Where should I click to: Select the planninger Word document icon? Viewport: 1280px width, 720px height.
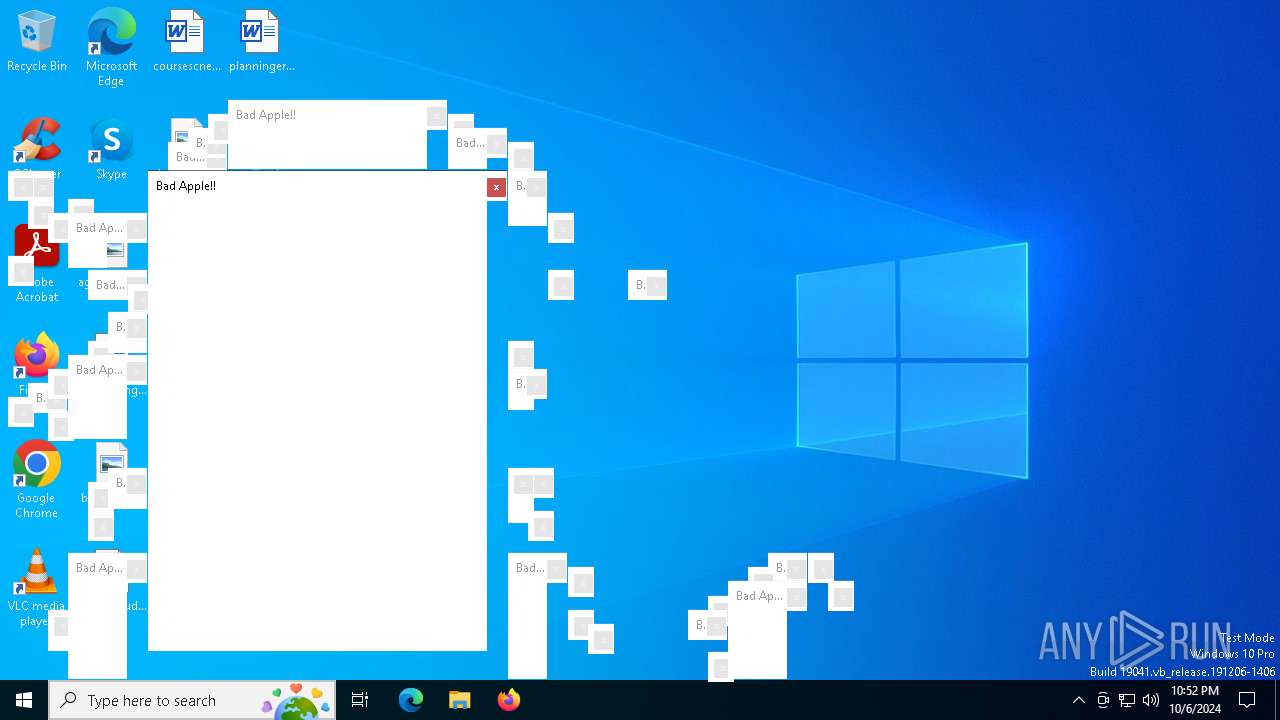point(261,42)
